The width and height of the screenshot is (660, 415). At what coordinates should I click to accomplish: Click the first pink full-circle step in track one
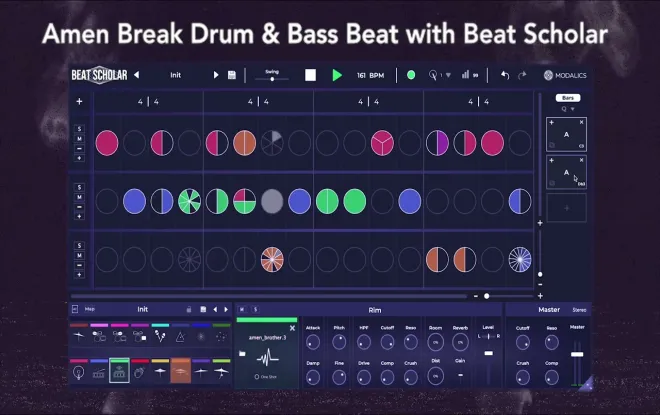click(107, 143)
